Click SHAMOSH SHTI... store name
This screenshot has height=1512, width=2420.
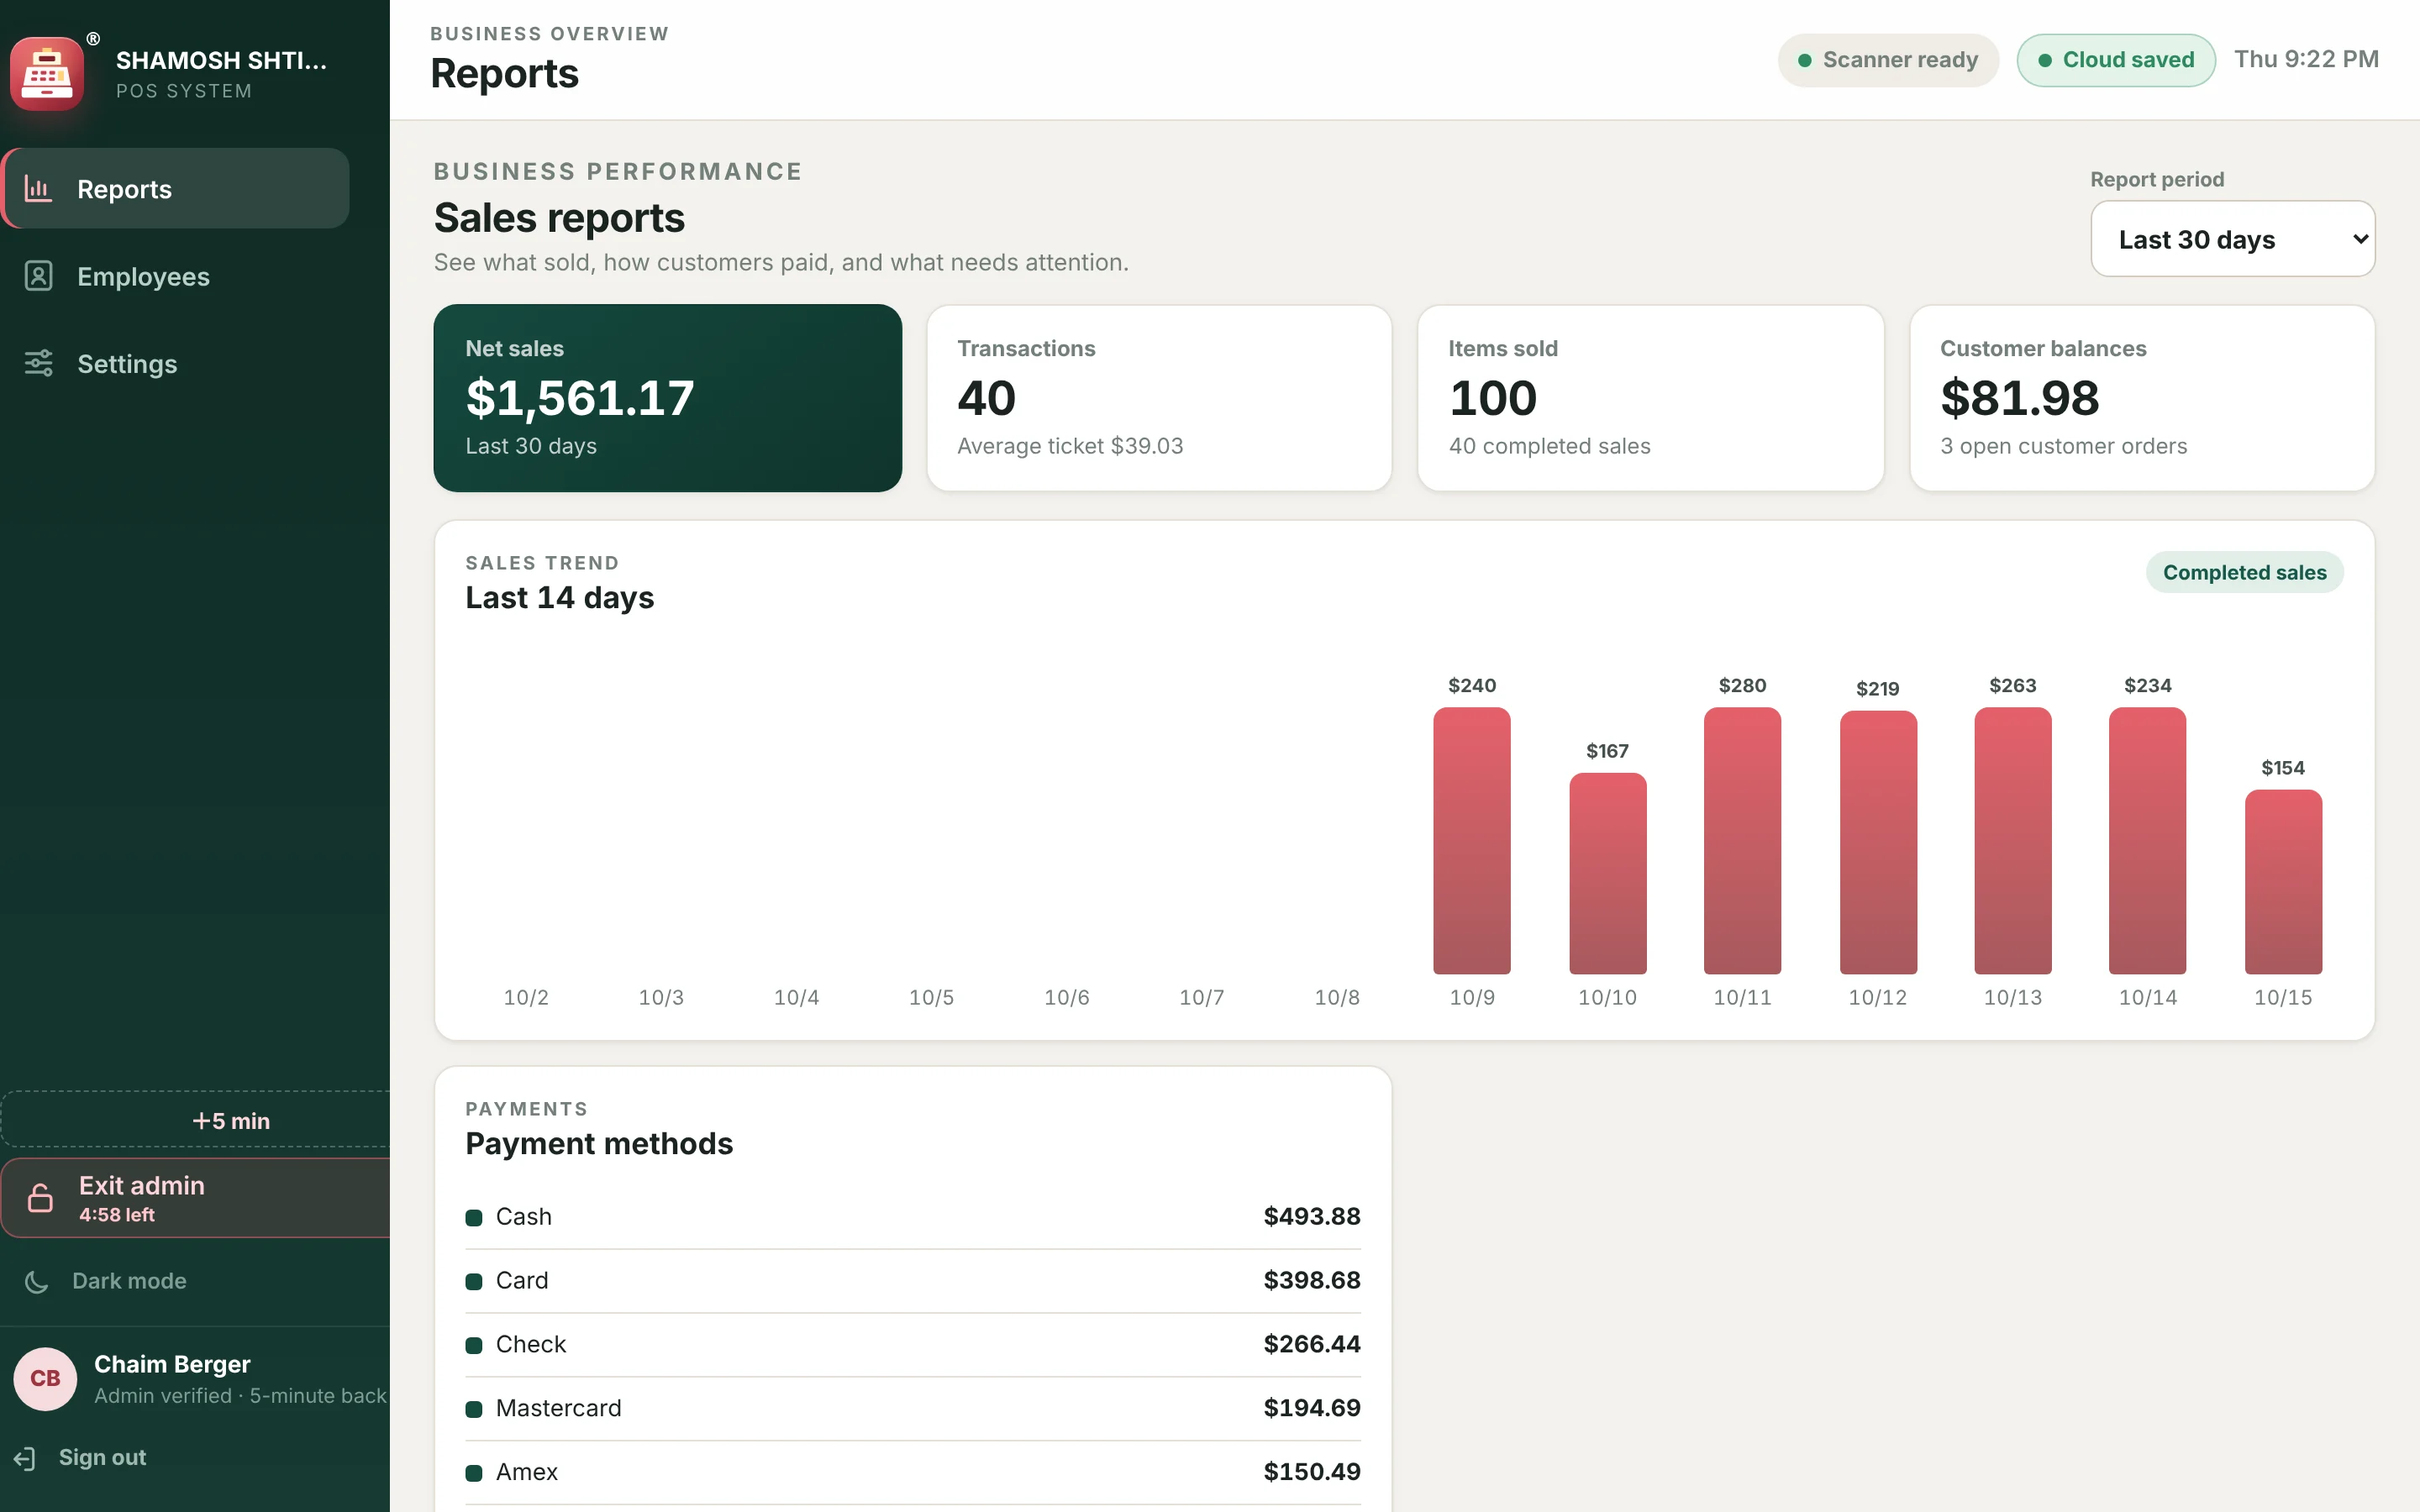coord(221,60)
